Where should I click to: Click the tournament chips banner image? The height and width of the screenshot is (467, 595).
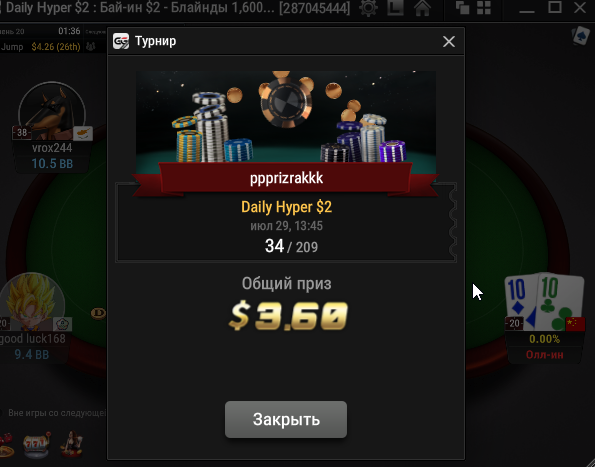click(286, 122)
